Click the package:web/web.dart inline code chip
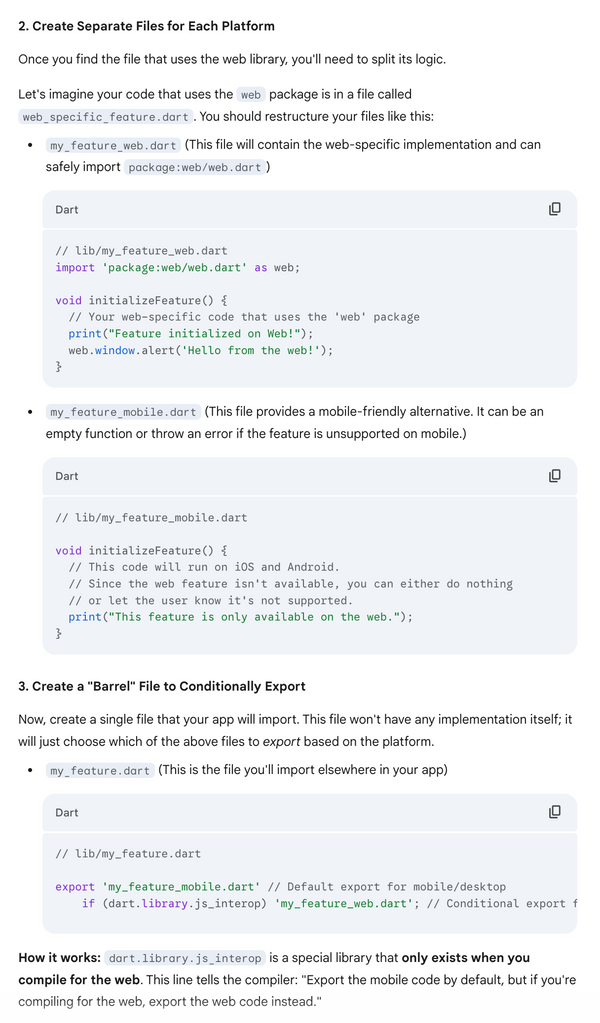 coord(195,167)
